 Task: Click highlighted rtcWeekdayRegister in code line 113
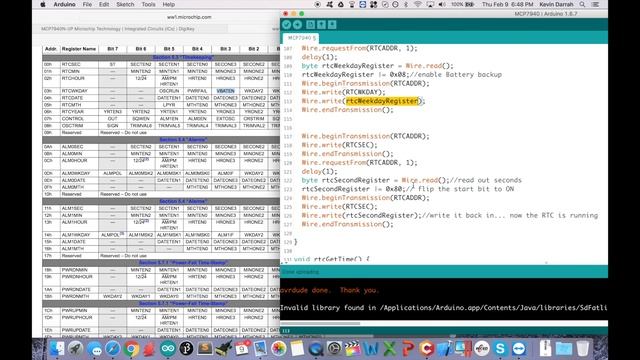coord(382,101)
